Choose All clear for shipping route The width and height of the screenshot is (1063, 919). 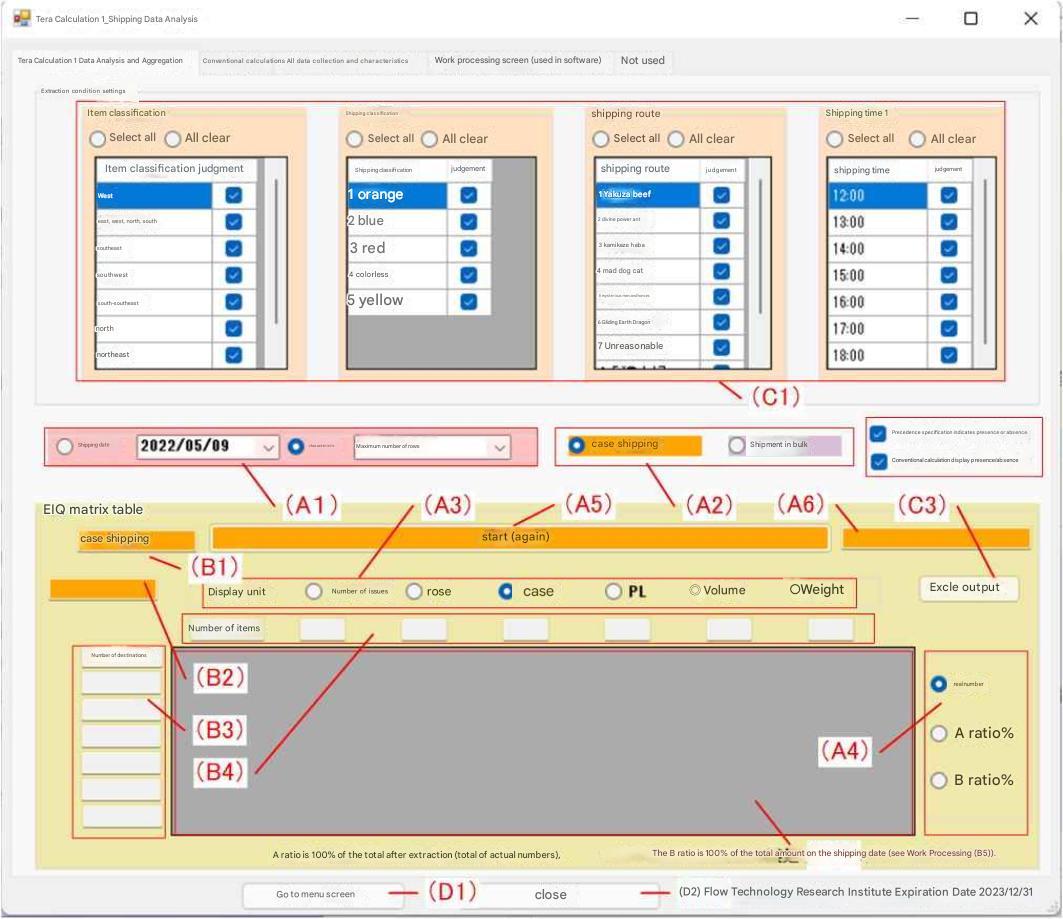pos(675,139)
